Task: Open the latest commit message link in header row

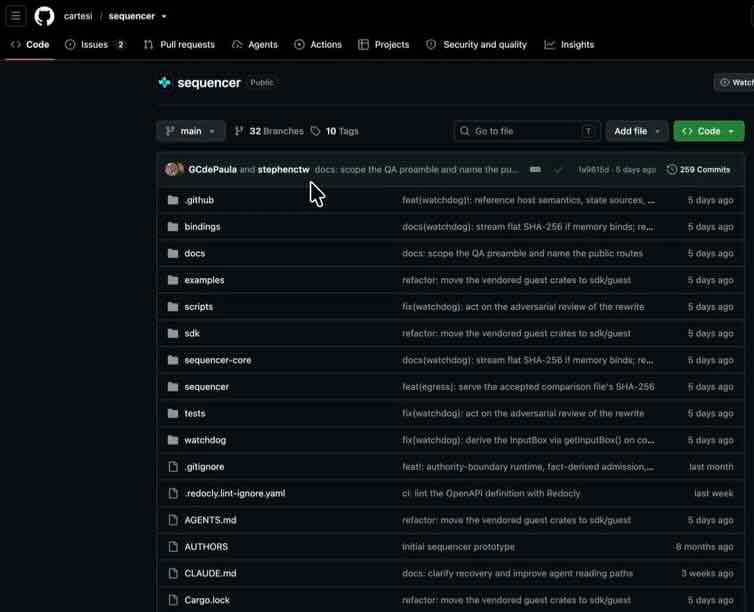Action: tap(417, 170)
